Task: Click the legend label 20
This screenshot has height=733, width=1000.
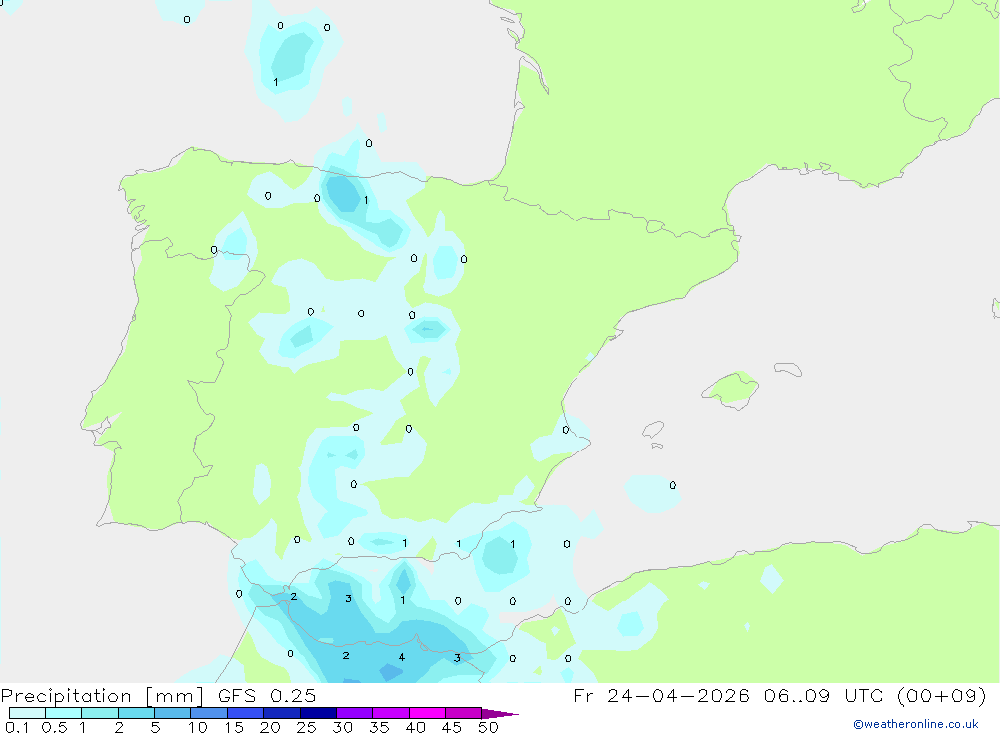Action: point(270,727)
